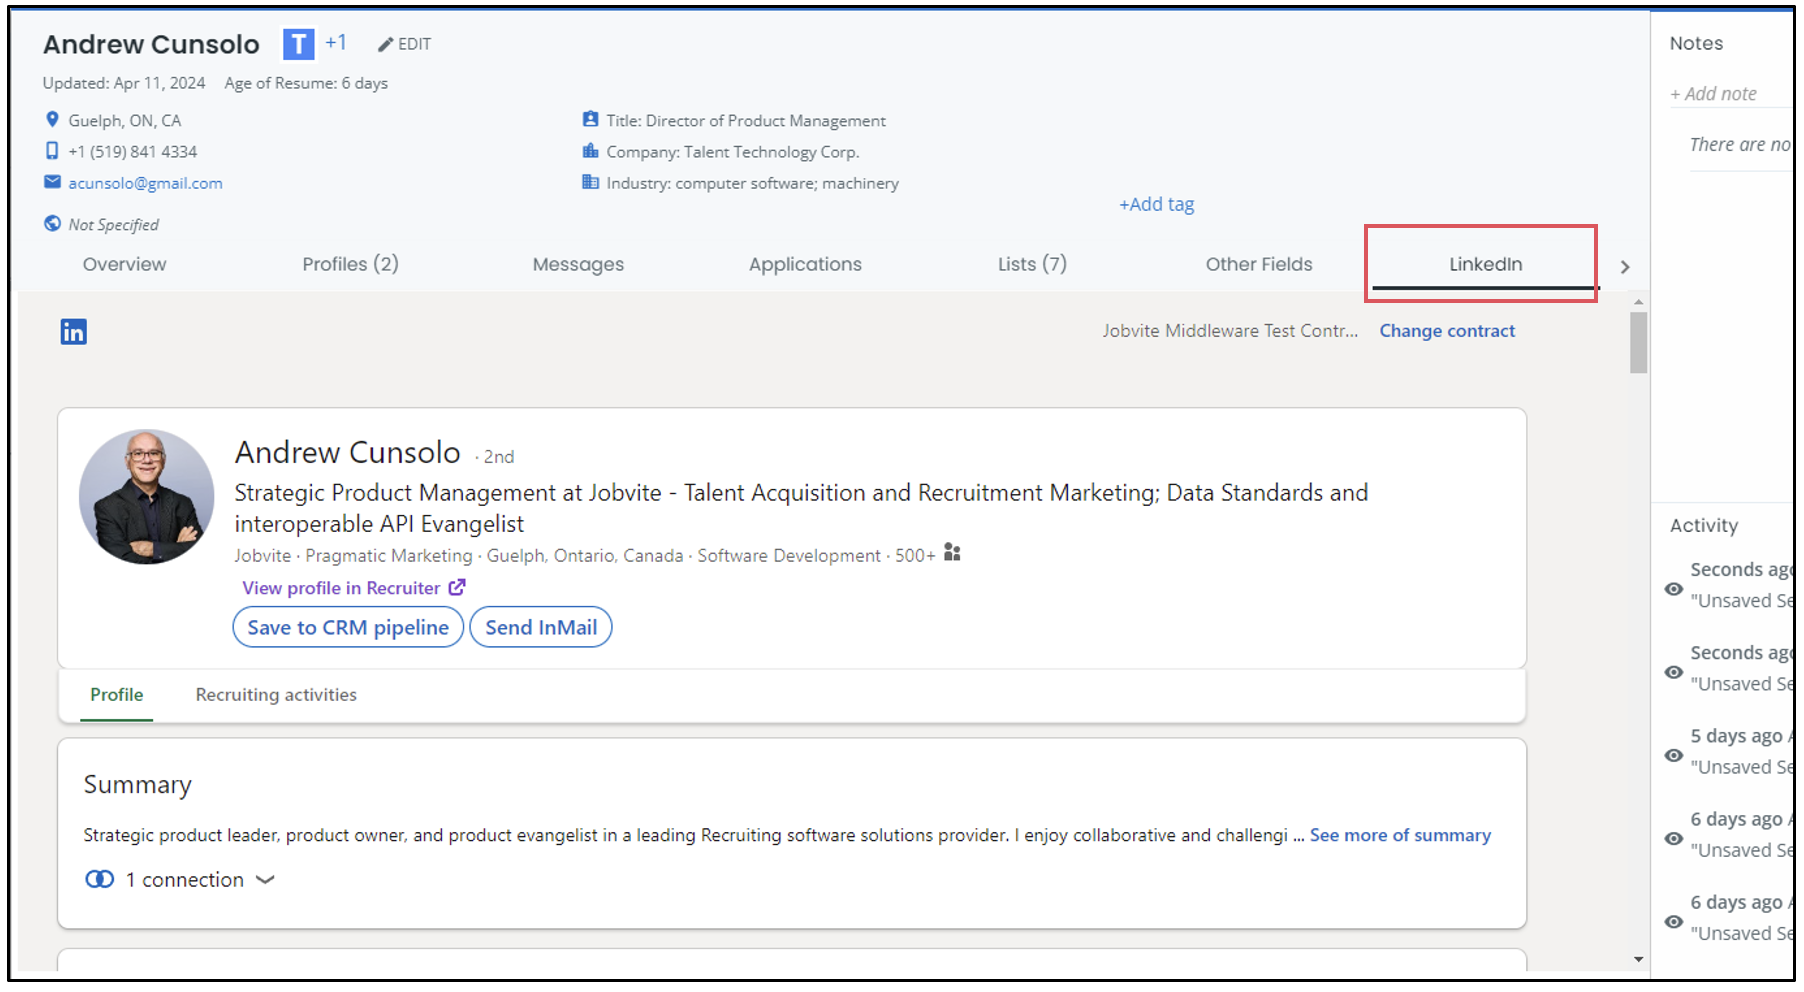Select the Profile sub-tab
The width and height of the screenshot is (1804, 992).
click(x=117, y=695)
